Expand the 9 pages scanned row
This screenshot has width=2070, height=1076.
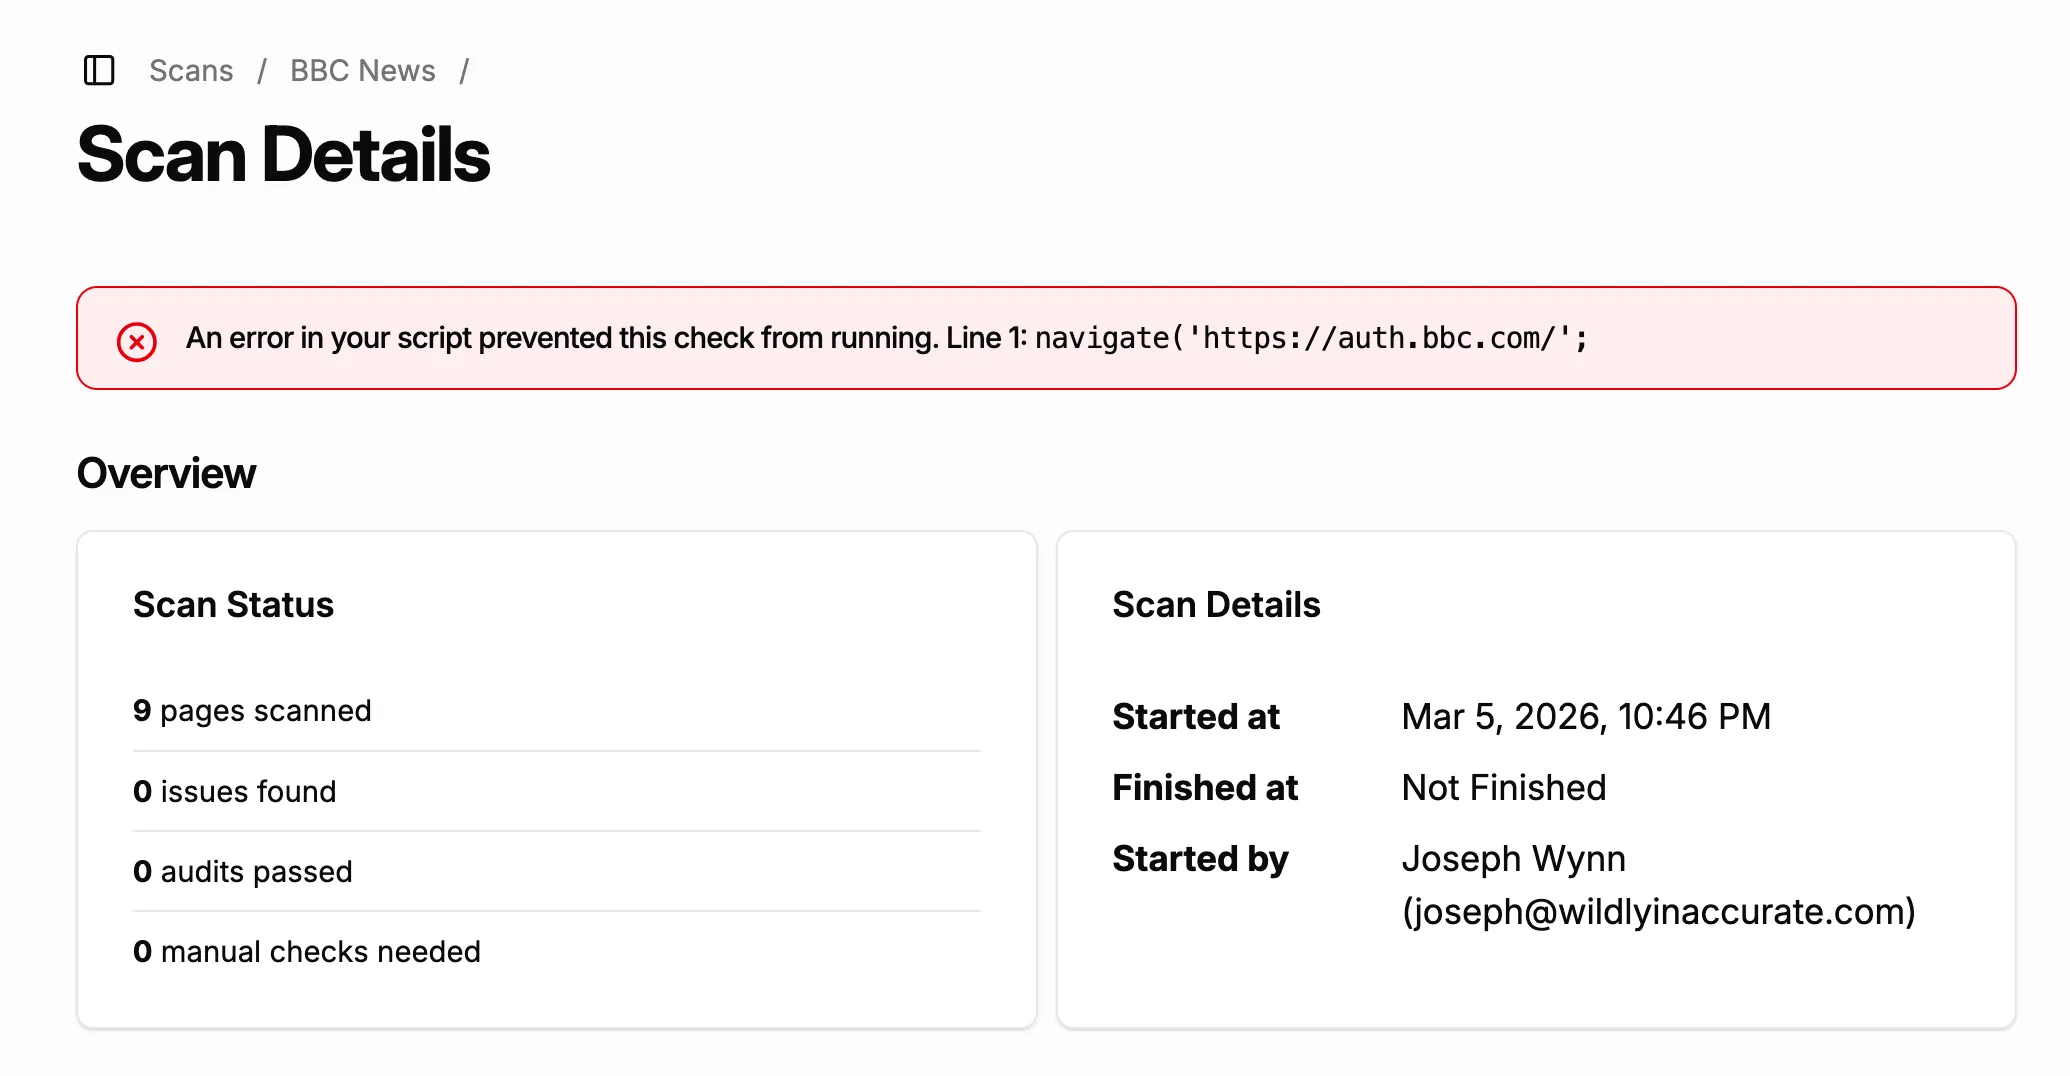(253, 711)
